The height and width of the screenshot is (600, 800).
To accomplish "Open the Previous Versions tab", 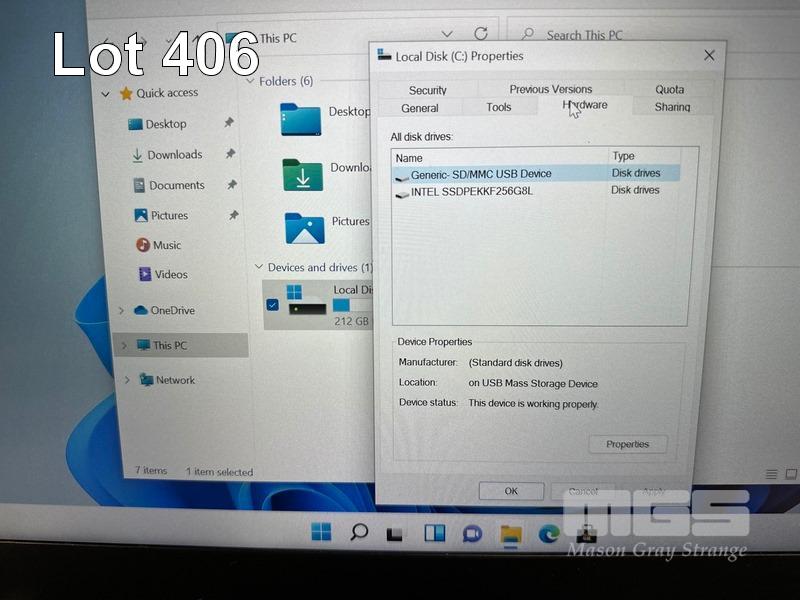I will [550, 90].
